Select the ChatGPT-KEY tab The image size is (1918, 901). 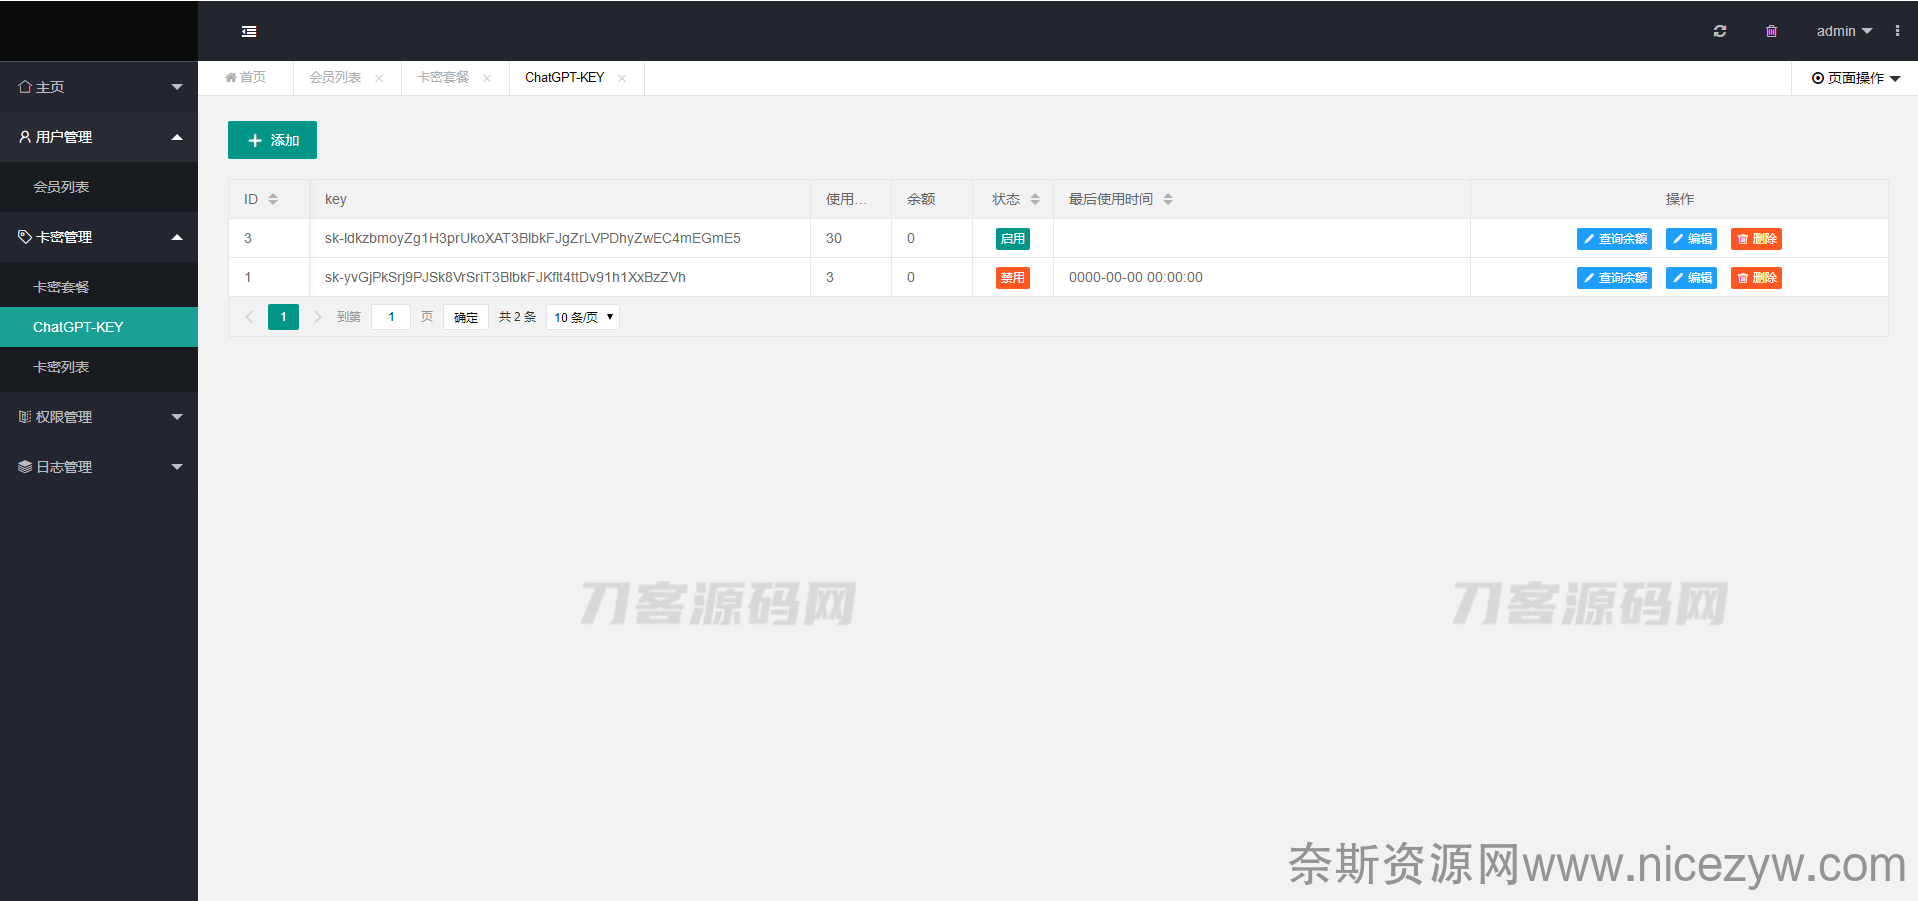tap(565, 77)
